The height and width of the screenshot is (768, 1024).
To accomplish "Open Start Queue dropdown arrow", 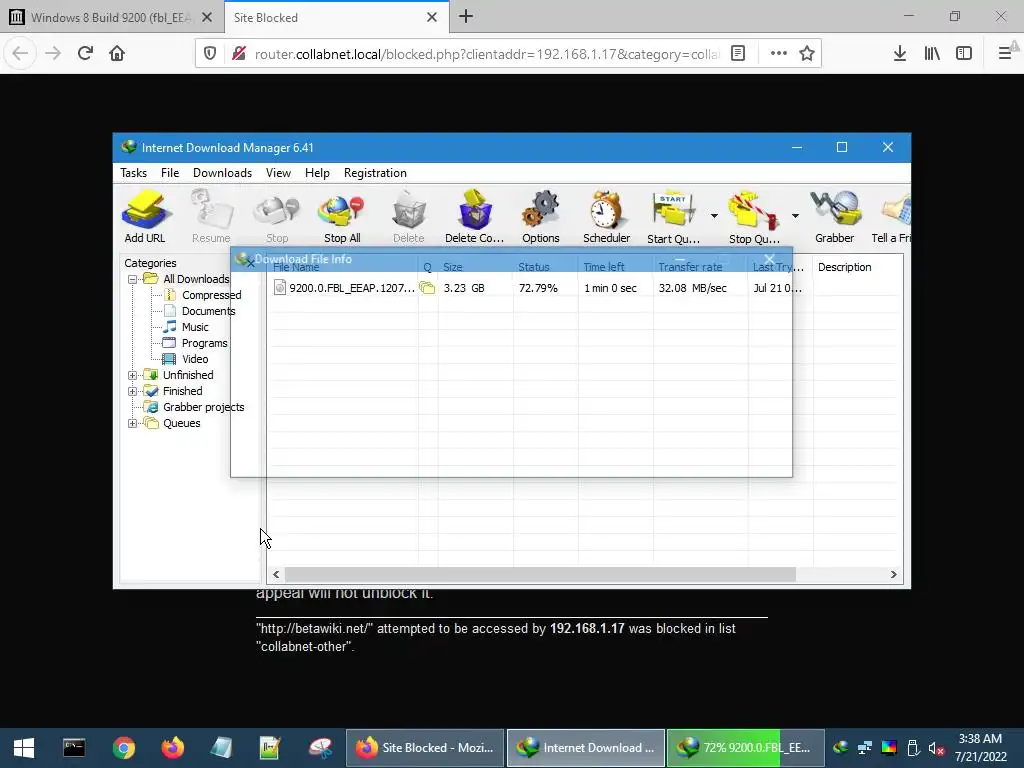I will [x=714, y=216].
